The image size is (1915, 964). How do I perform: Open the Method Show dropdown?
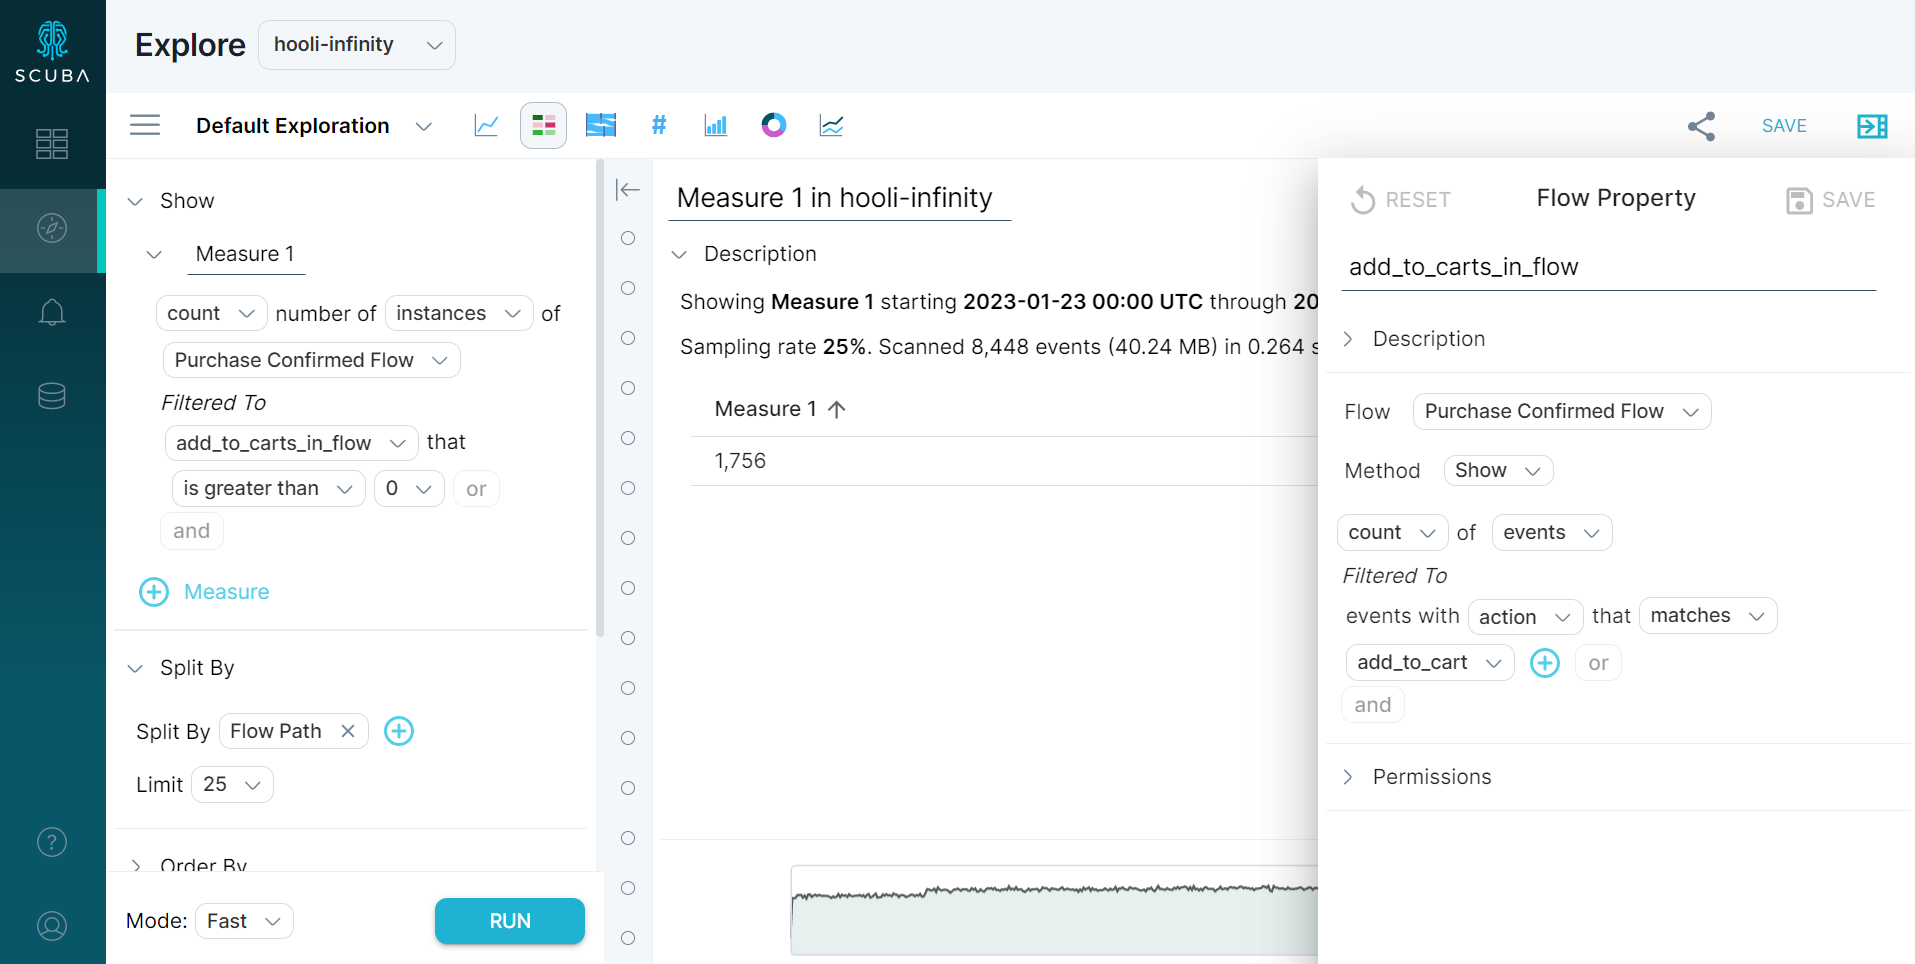[1498, 470]
